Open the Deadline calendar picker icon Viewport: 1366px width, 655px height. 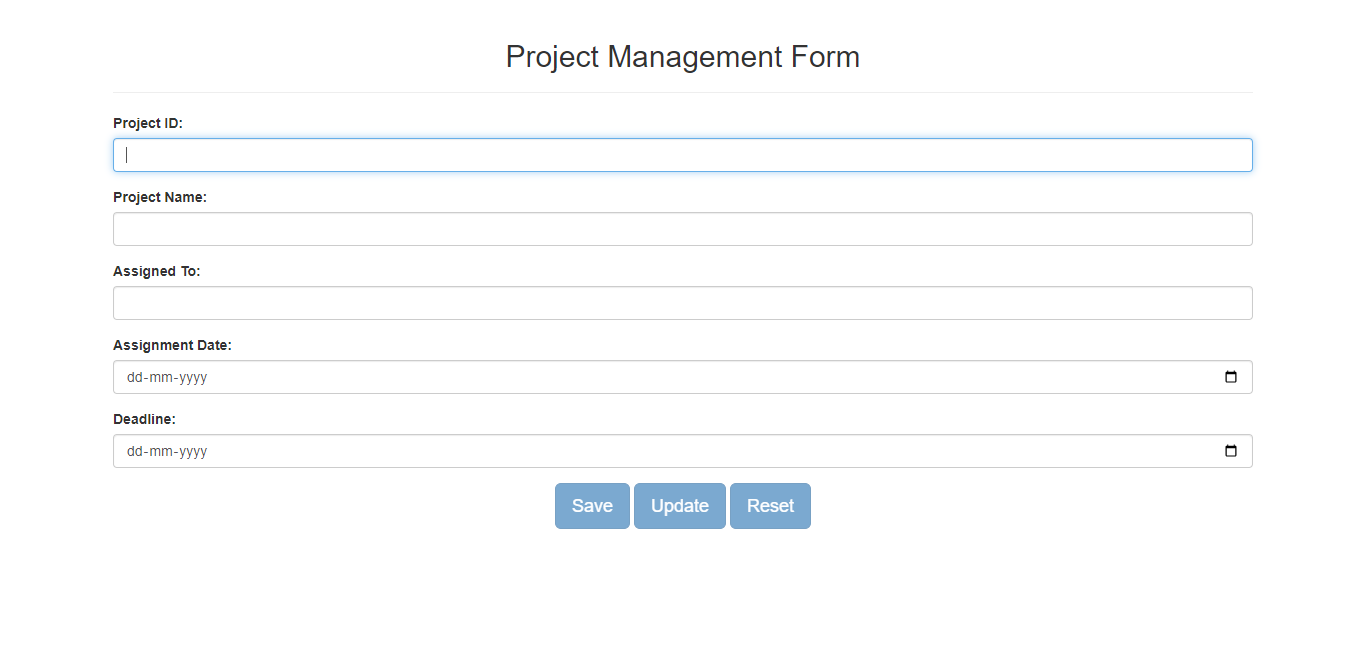(1231, 451)
